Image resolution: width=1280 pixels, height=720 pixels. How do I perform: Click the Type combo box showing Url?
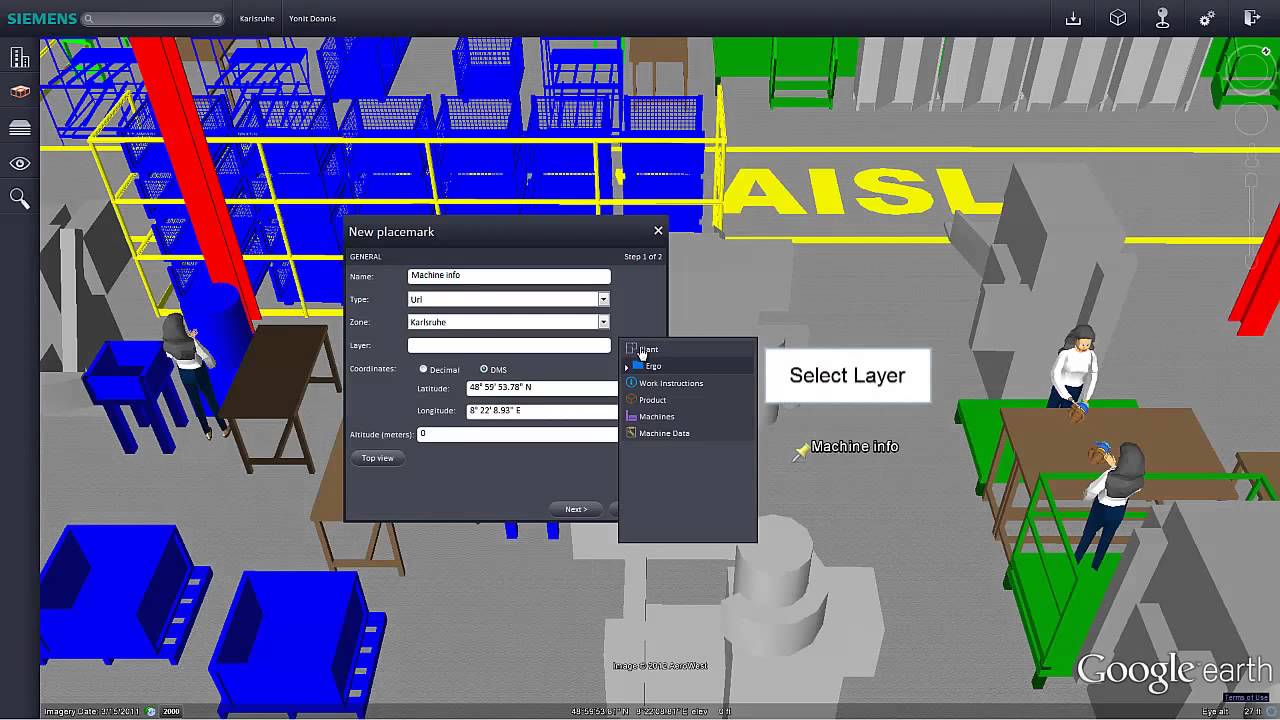point(509,299)
